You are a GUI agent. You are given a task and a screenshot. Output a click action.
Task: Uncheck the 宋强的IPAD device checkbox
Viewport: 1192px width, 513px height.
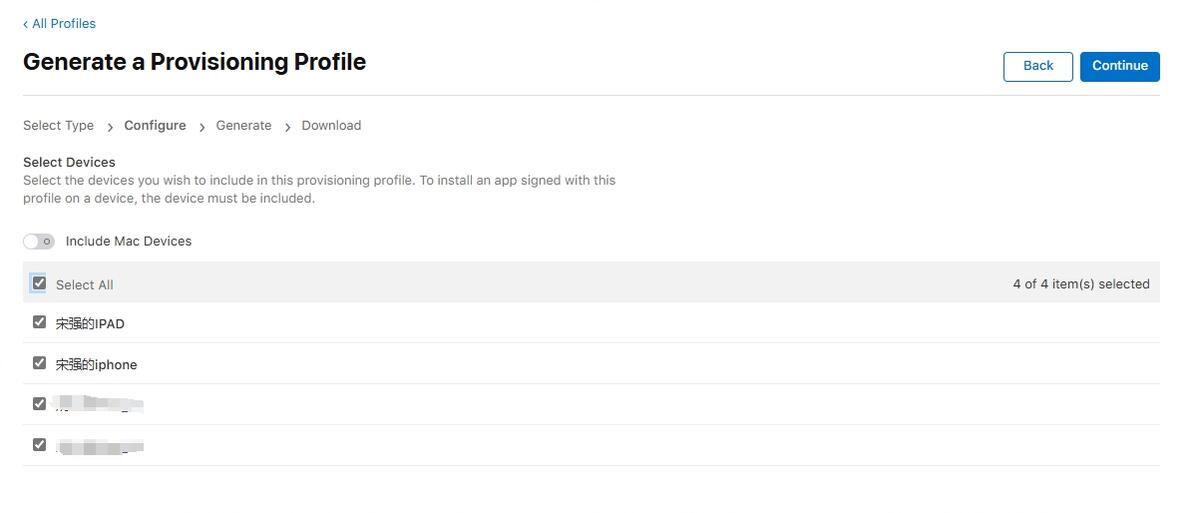[x=39, y=322]
